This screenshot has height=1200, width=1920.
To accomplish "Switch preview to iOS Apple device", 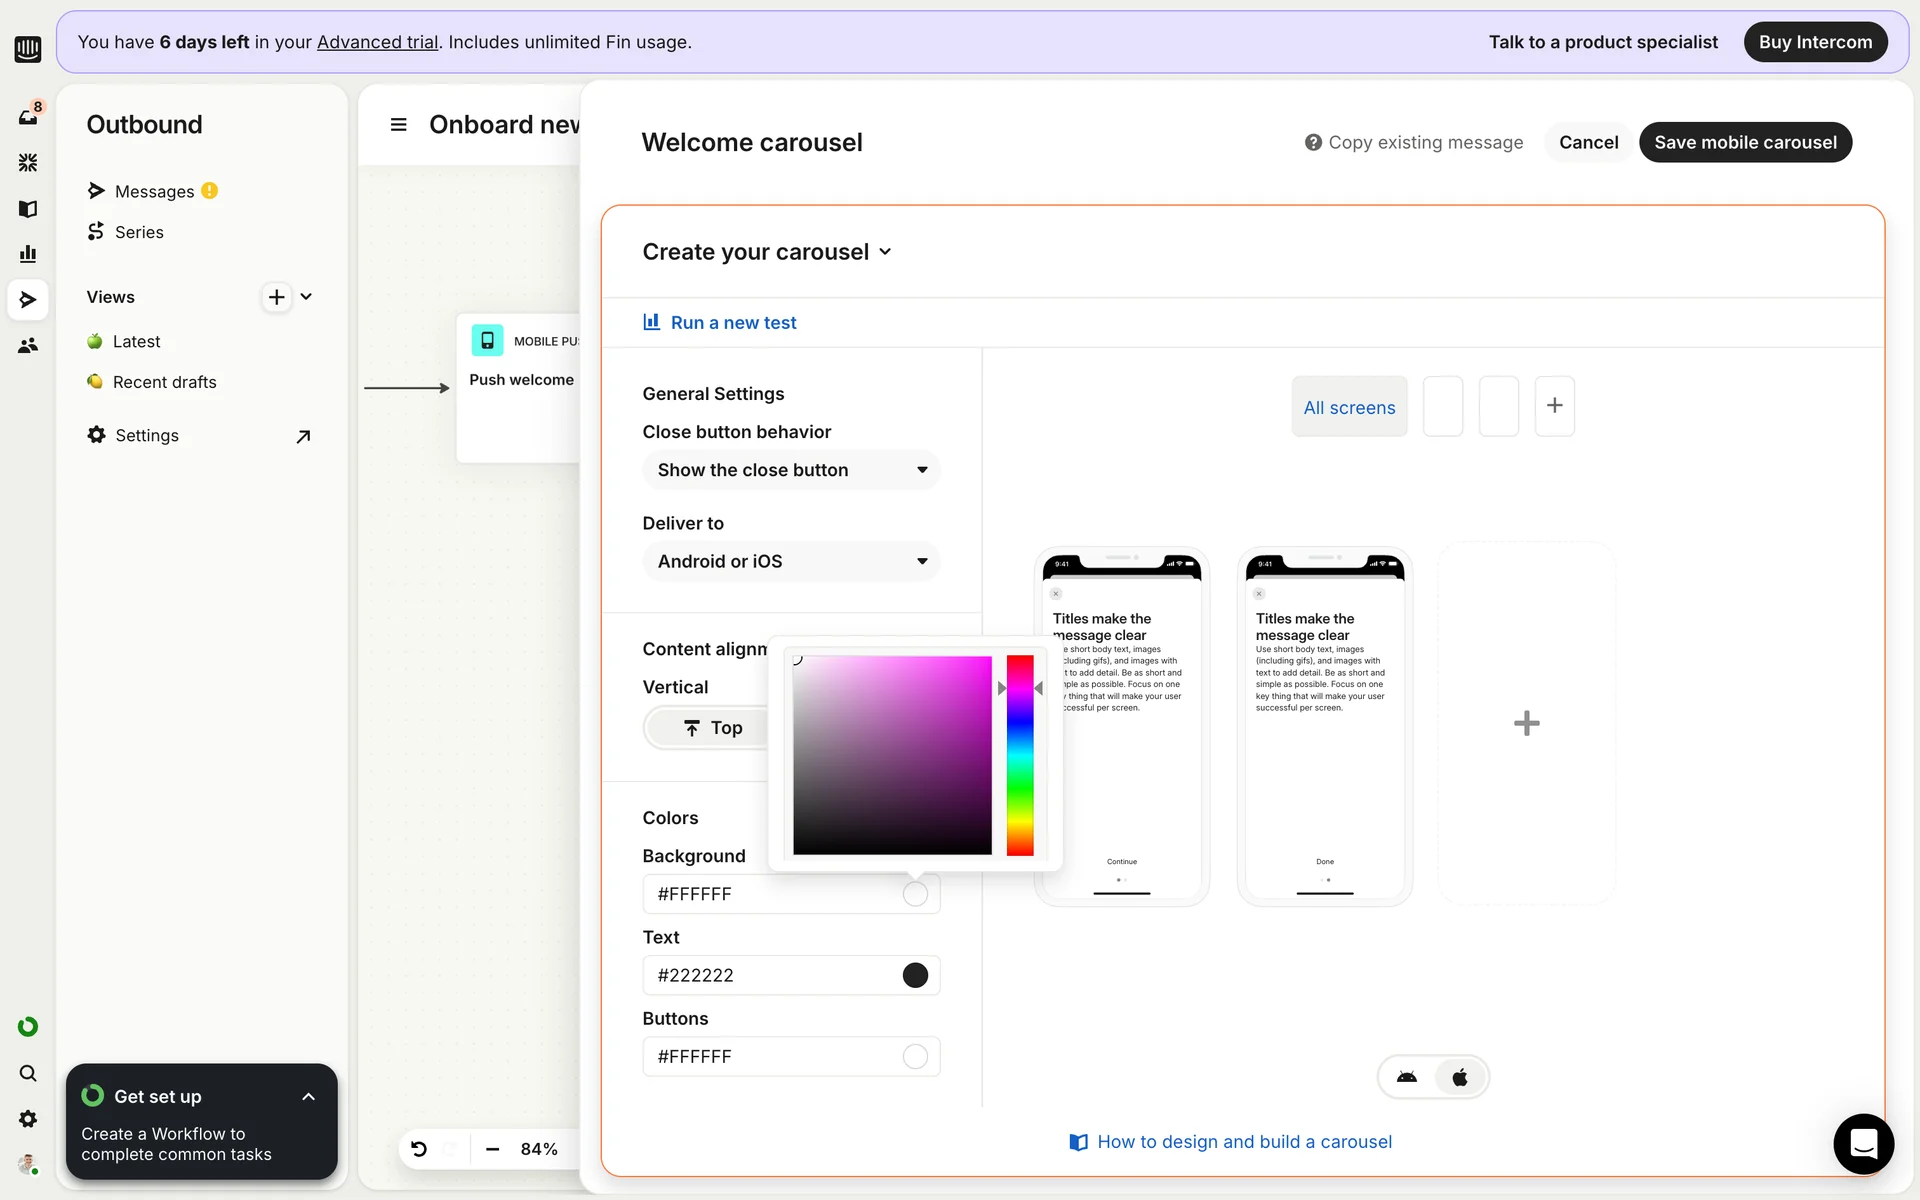I will [1460, 1077].
